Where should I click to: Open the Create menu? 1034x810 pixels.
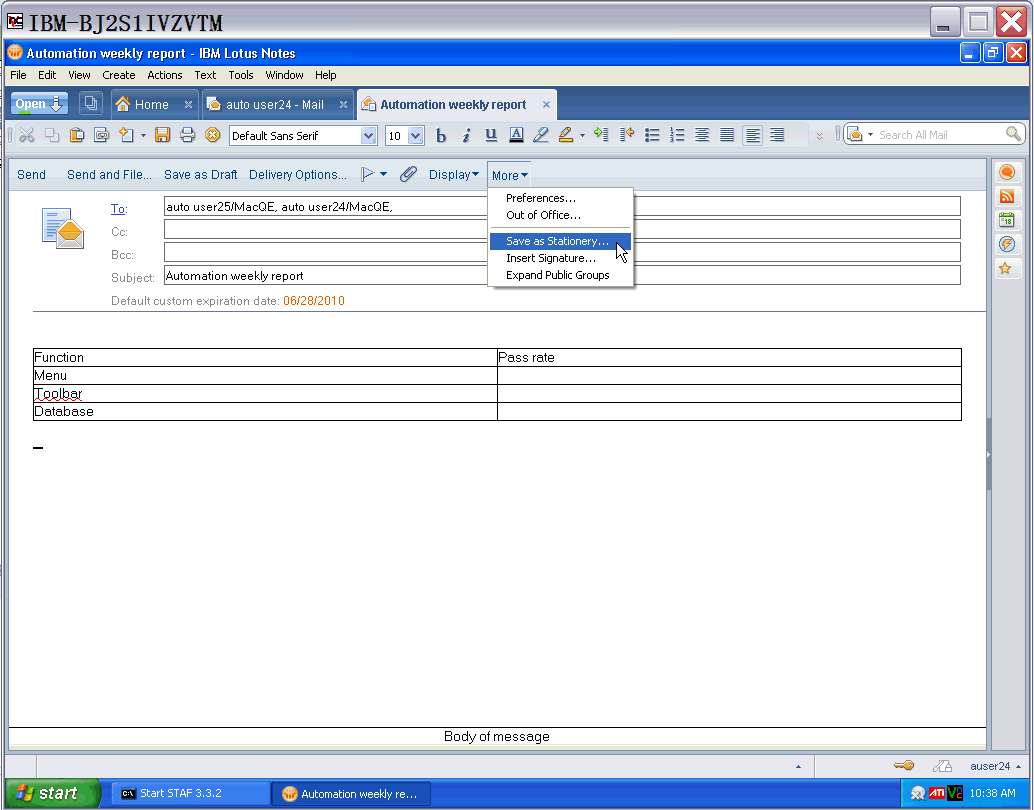coord(119,75)
